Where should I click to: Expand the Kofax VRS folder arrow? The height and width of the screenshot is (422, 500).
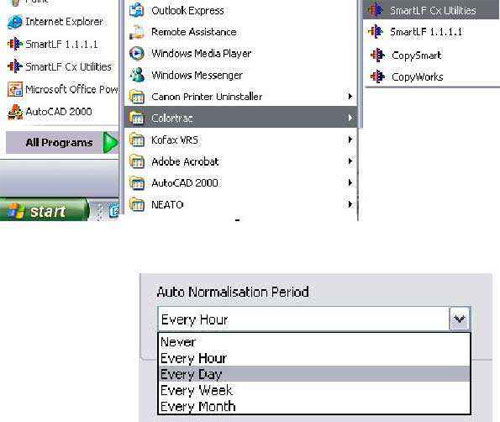click(x=350, y=139)
